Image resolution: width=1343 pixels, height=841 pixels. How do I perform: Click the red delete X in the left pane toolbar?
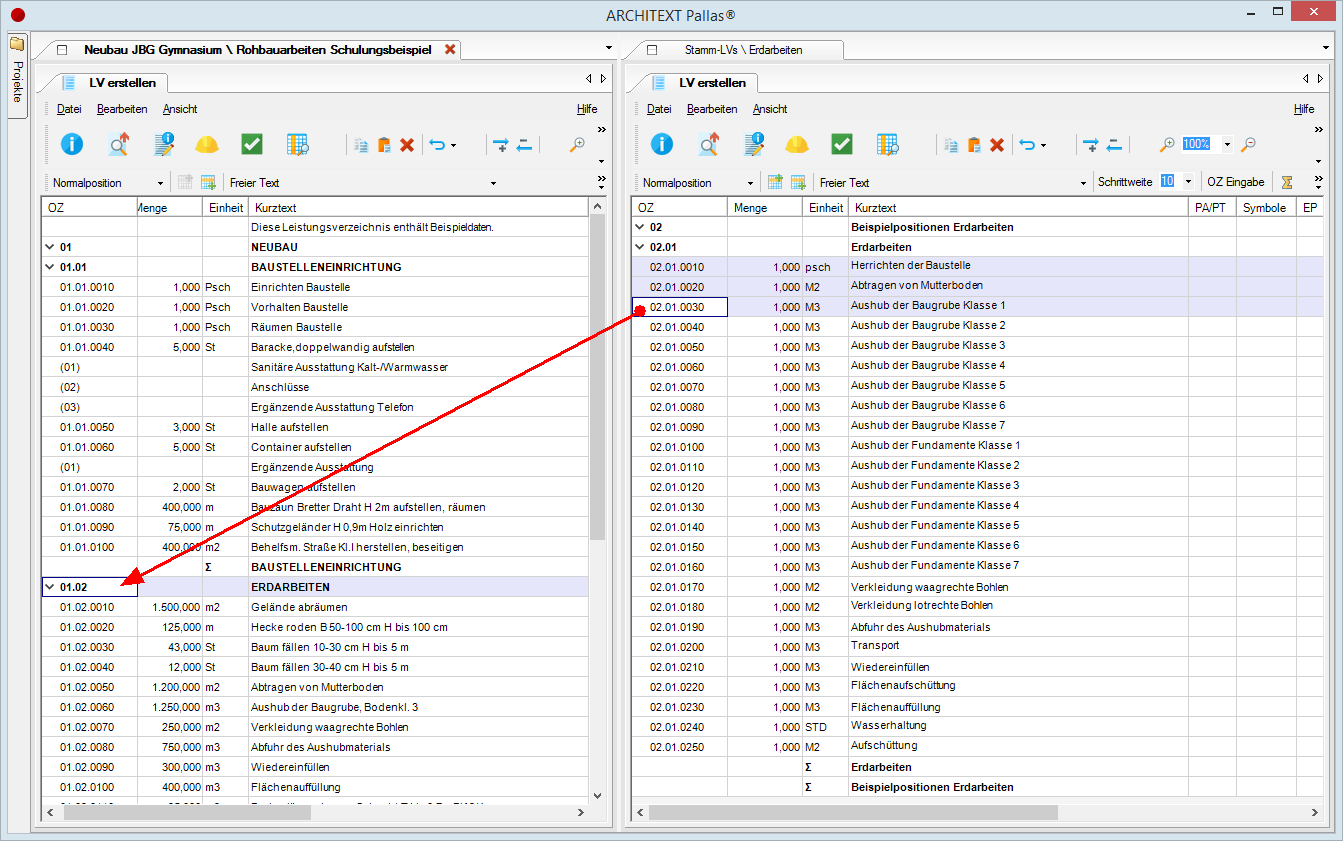coord(407,145)
